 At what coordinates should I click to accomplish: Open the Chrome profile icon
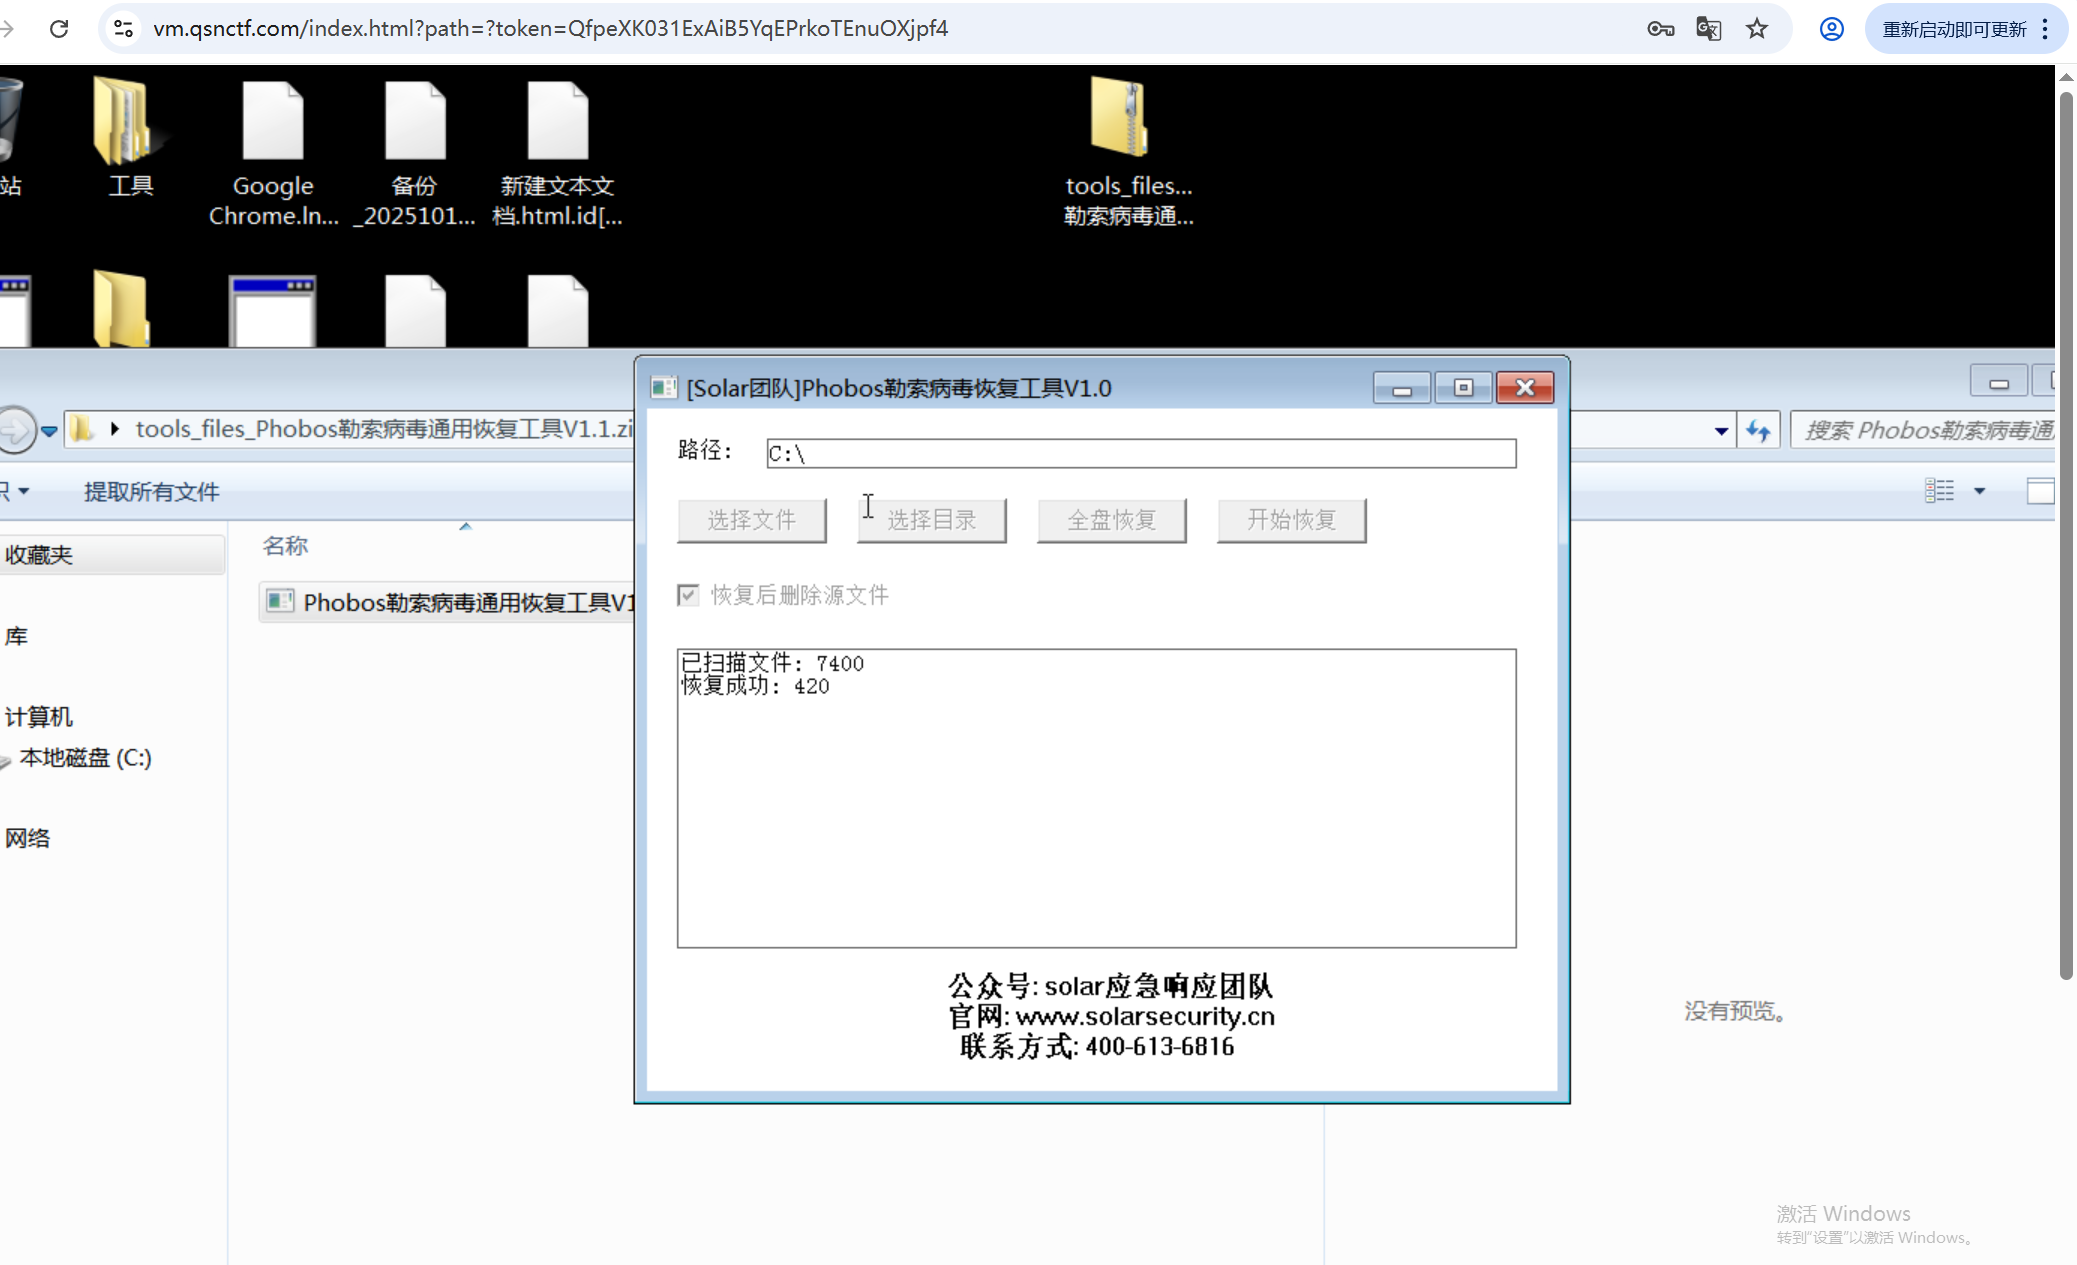pyautogui.click(x=1831, y=28)
